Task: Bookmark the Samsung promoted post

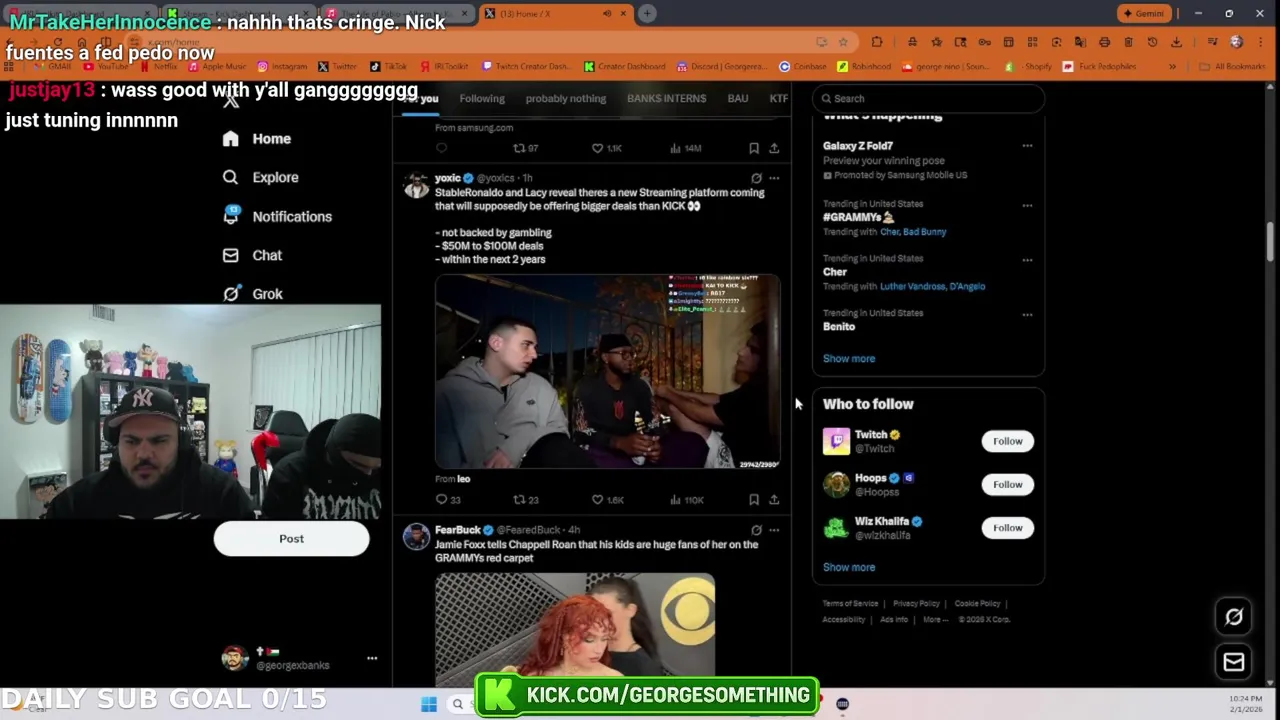Action: pyautogui.click(x=754, y=148)
